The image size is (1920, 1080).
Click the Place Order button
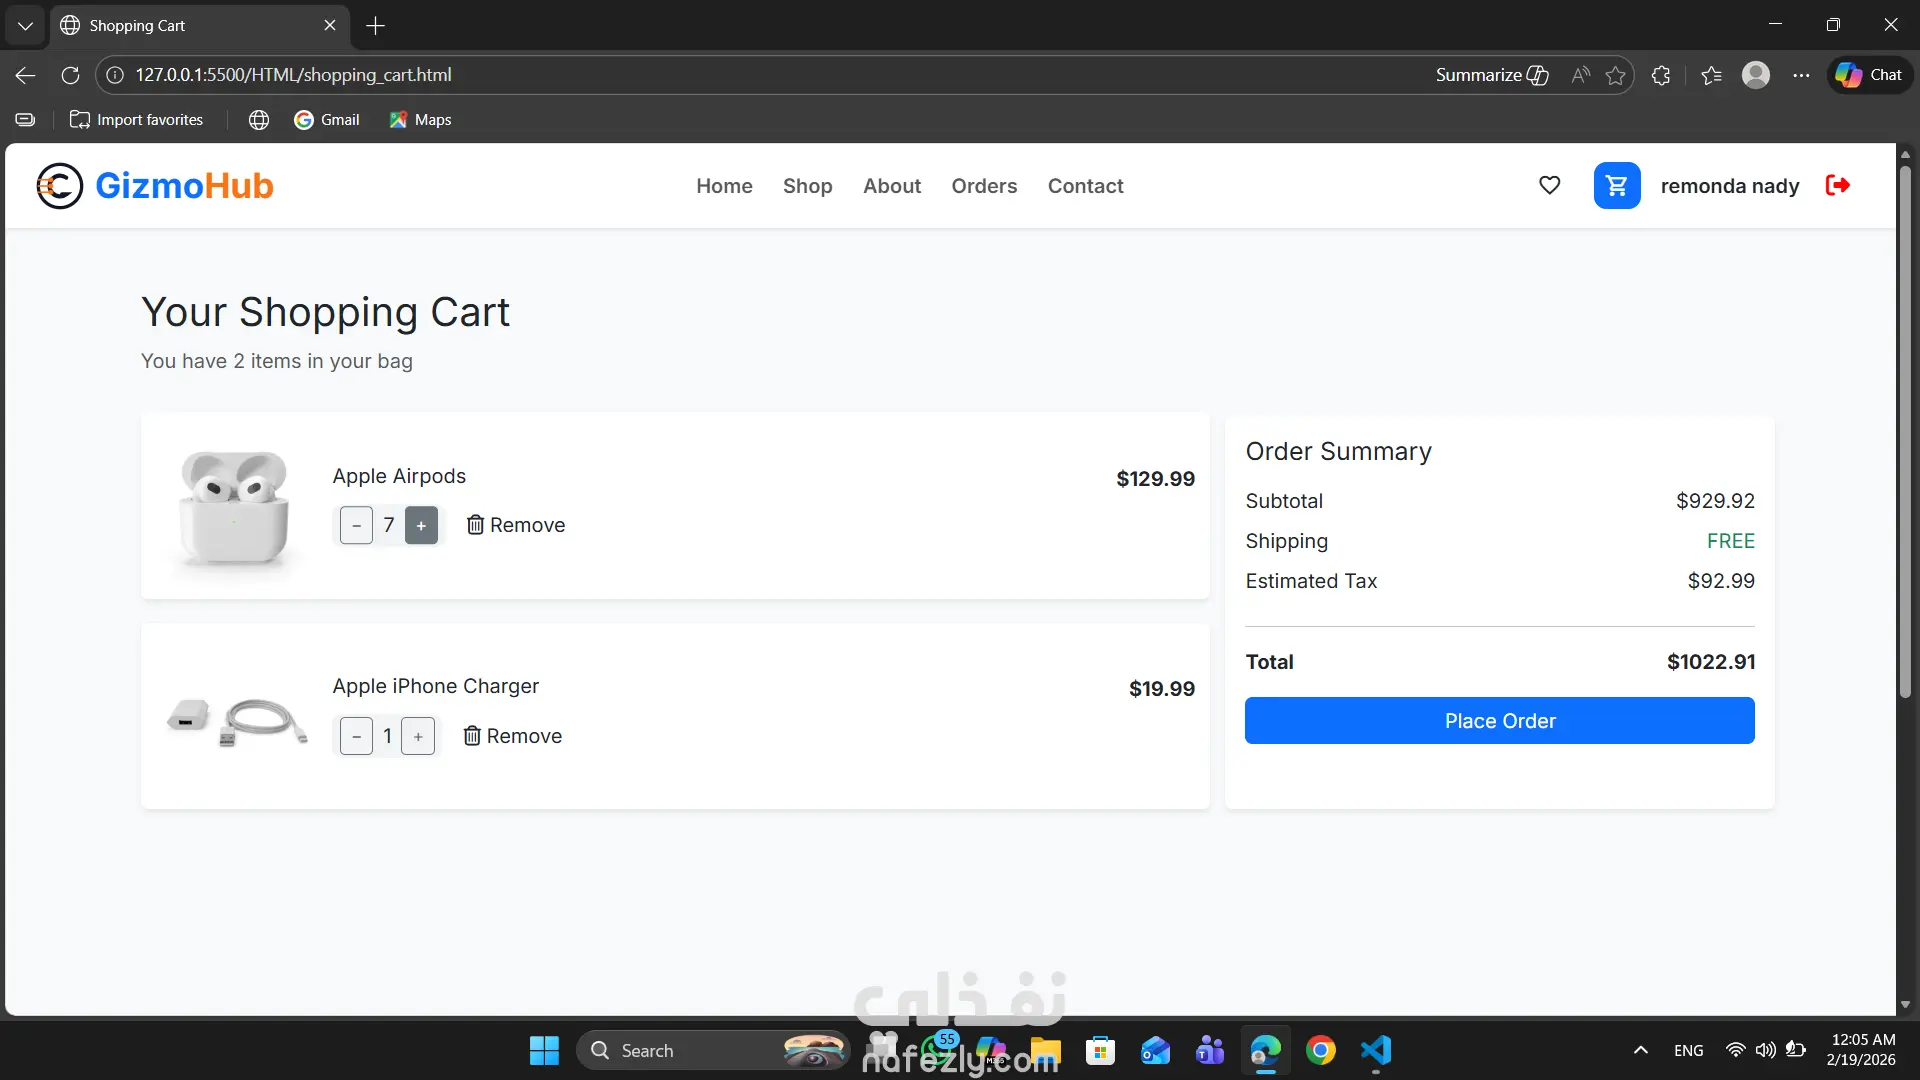[1499, 721]
